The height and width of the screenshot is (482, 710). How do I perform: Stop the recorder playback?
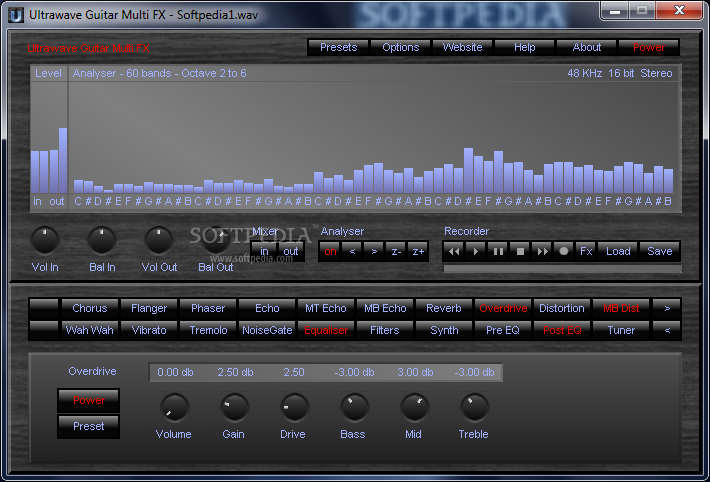(x=520, y=251)
